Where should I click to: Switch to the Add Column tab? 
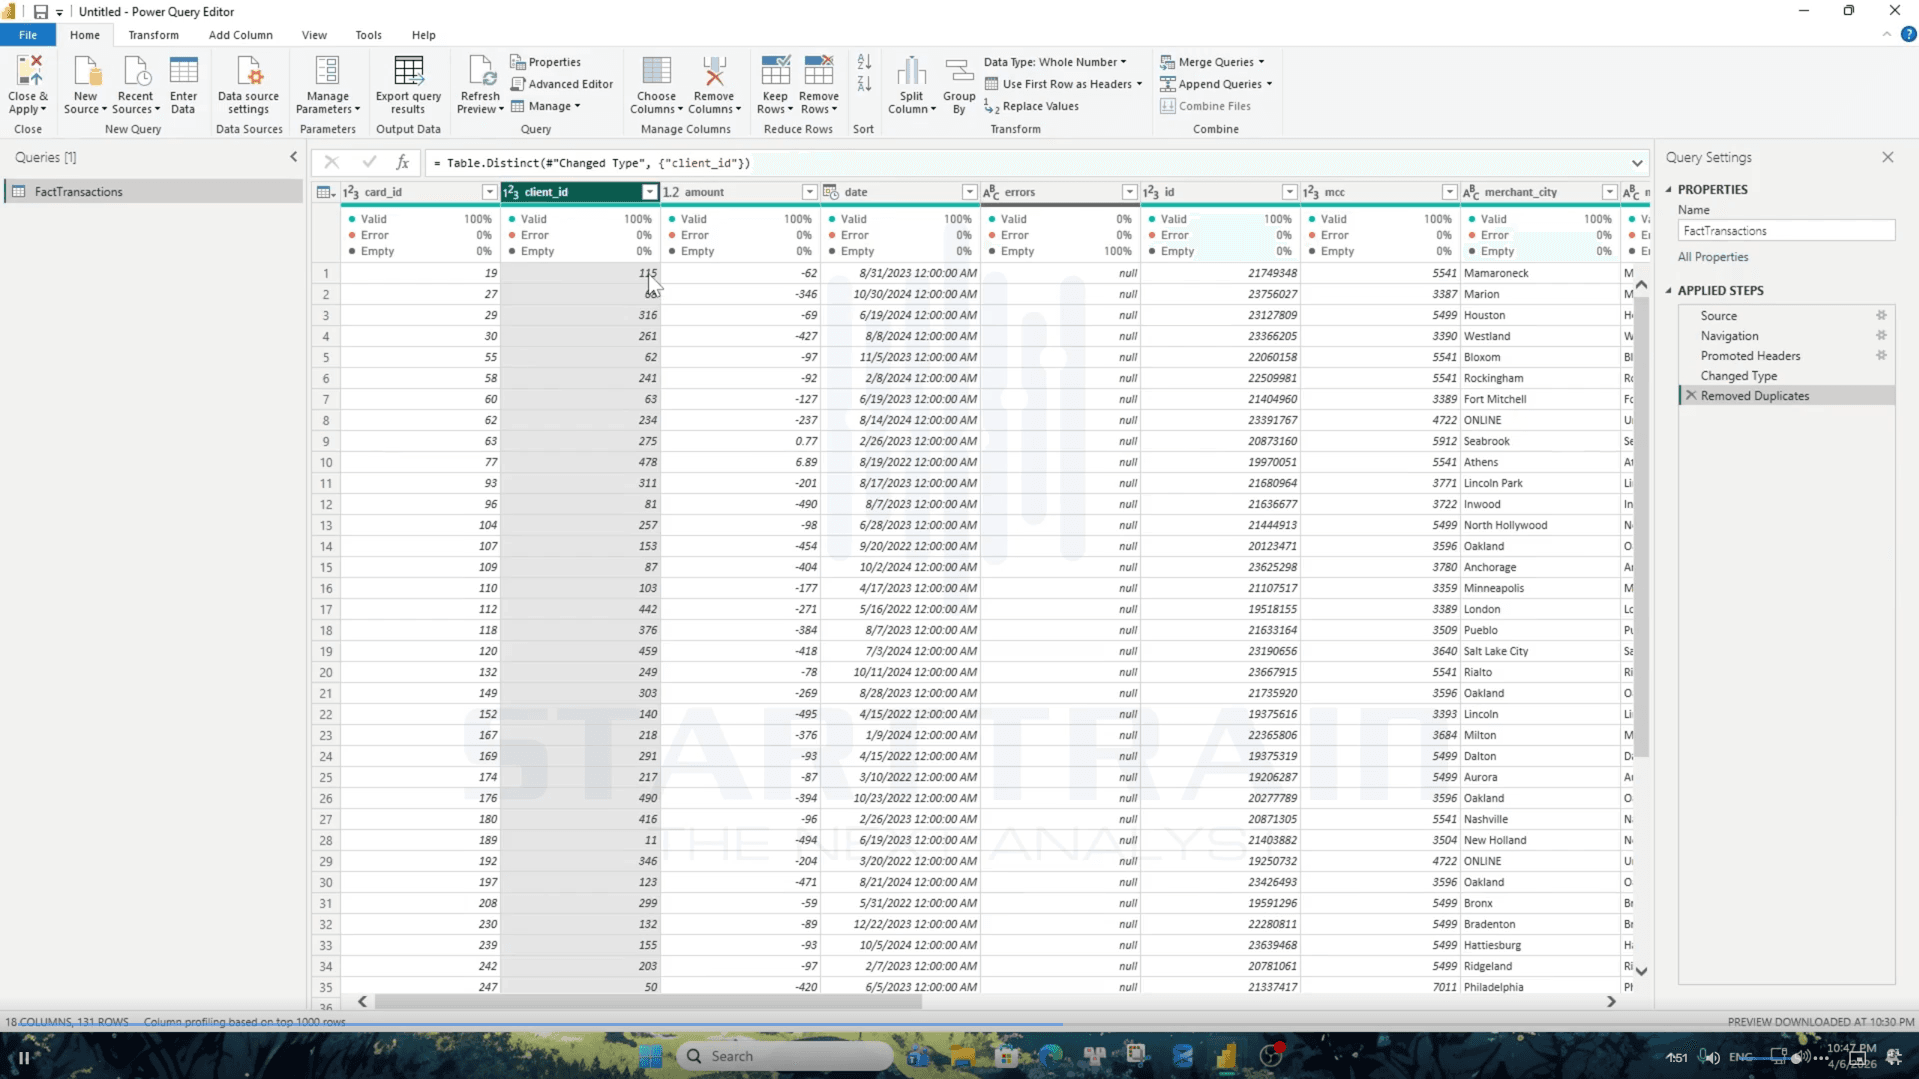coord(240,35)
